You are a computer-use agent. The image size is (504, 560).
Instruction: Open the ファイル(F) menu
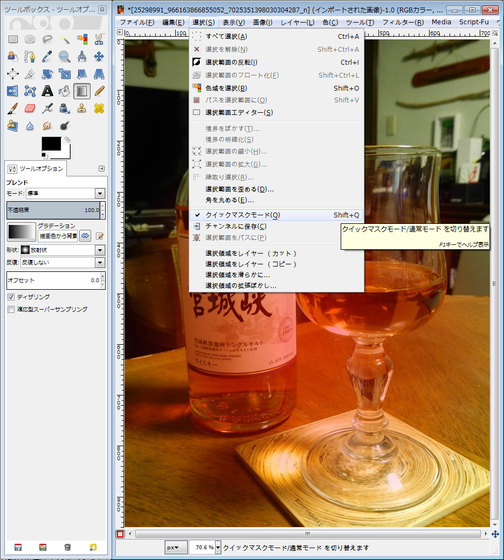tap(137, 22)
